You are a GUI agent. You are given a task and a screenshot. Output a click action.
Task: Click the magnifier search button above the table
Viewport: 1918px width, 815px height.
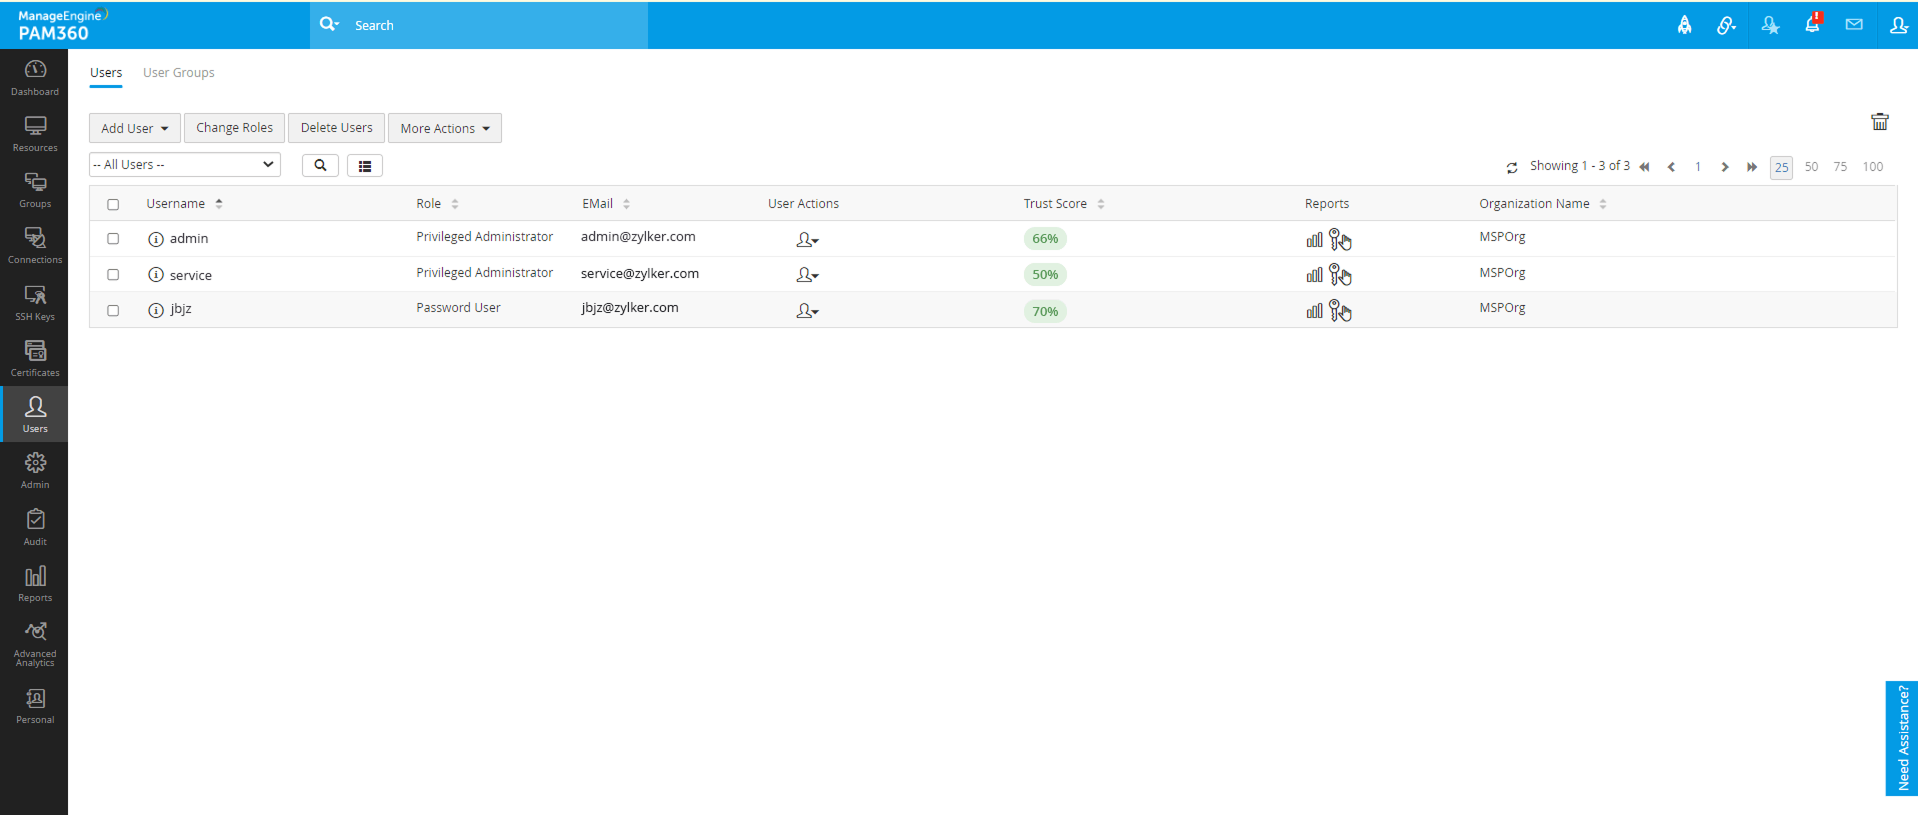coord(320,166)
